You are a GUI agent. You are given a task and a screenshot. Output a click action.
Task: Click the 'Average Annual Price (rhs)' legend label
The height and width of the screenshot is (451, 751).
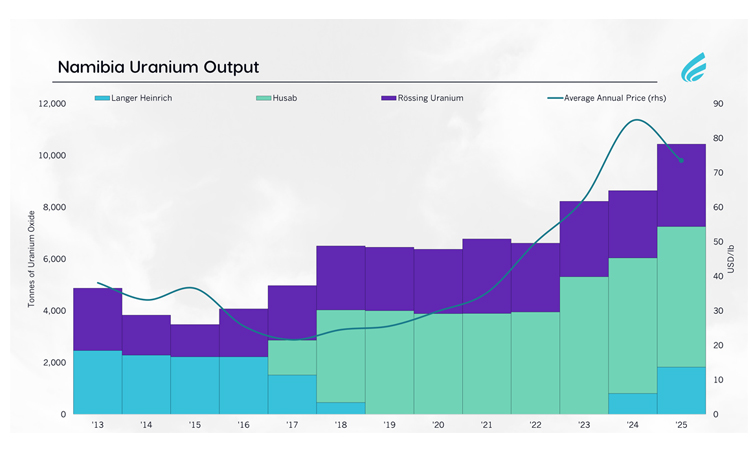click(x=614, y=98)
